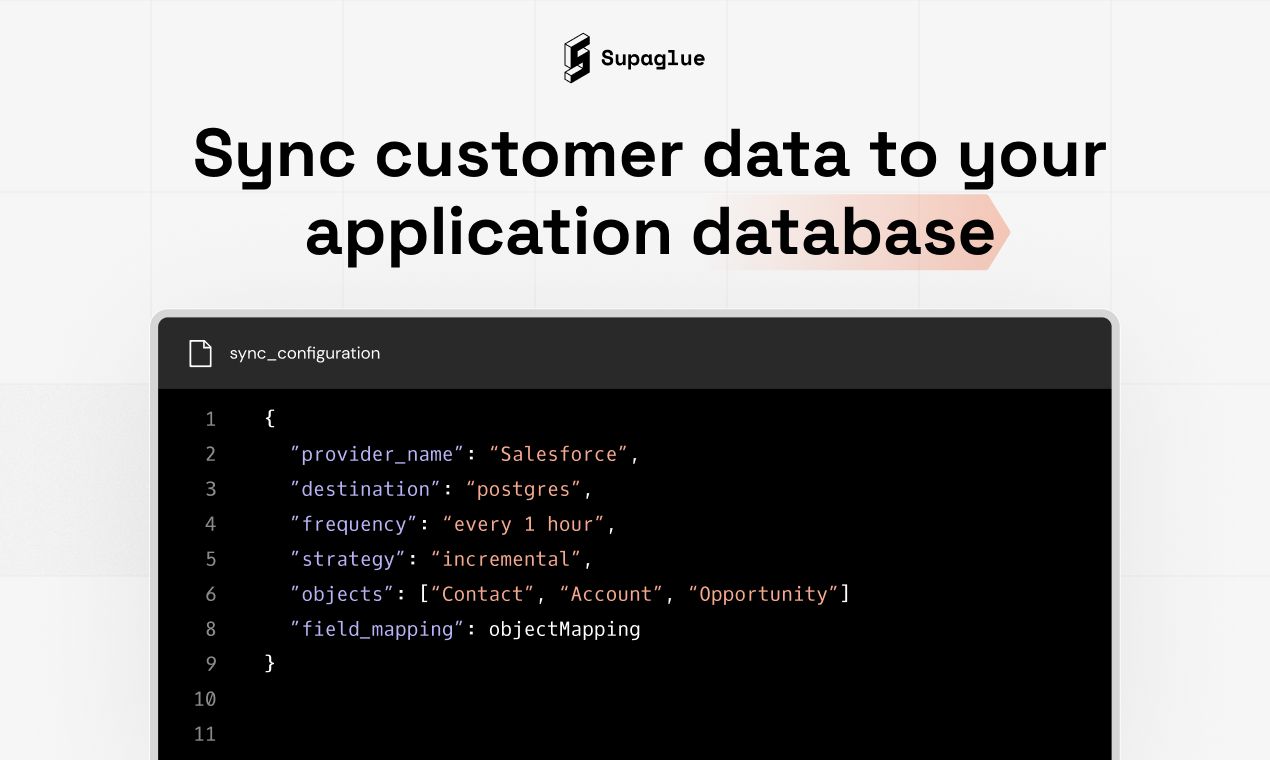Click the file icon beside sync_configuration
This screenshot has height=760, width=1270.
[201, 353]
